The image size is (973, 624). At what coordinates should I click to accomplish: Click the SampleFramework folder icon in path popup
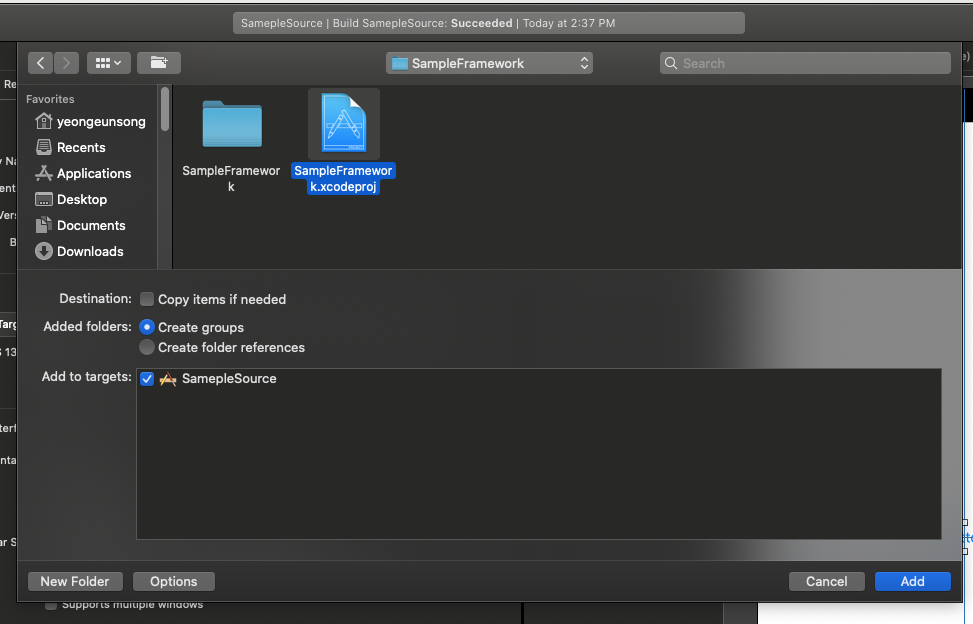click(x=400, y=63)
